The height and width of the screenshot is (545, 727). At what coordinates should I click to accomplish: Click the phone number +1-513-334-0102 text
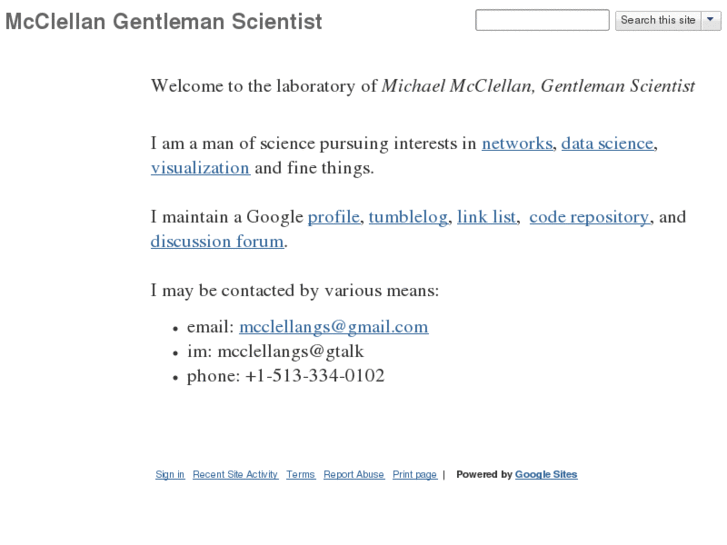[314, 376]
